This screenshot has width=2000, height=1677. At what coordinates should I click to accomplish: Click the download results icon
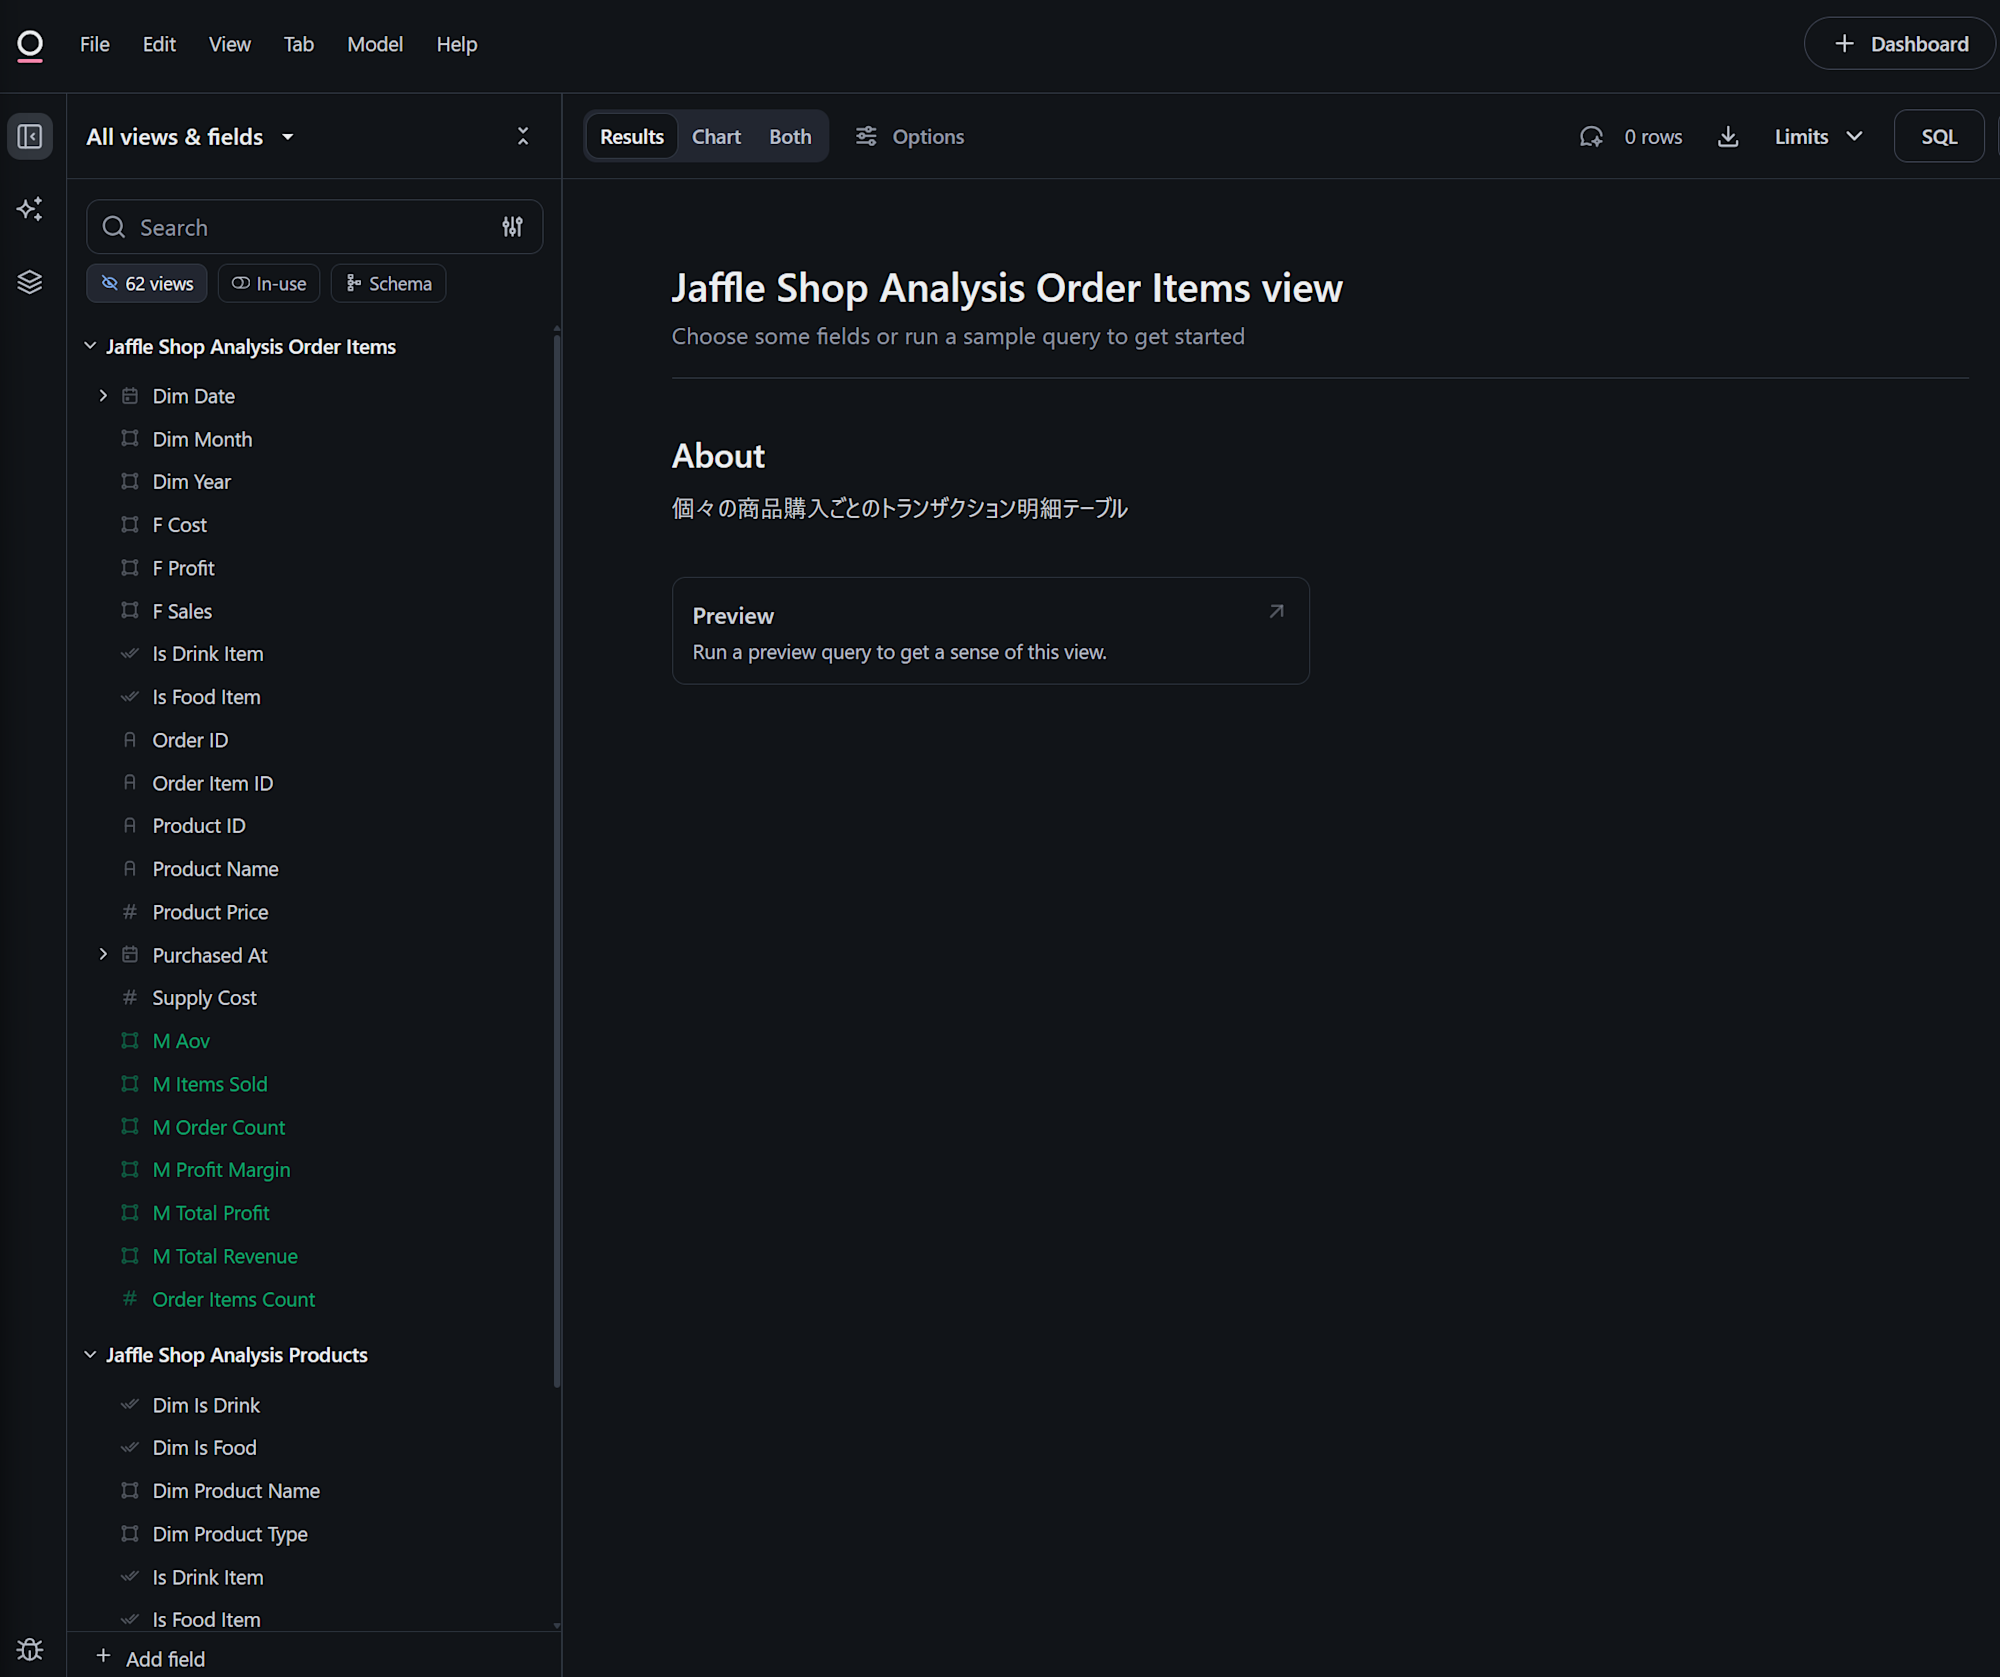(x=1728, y=137)
